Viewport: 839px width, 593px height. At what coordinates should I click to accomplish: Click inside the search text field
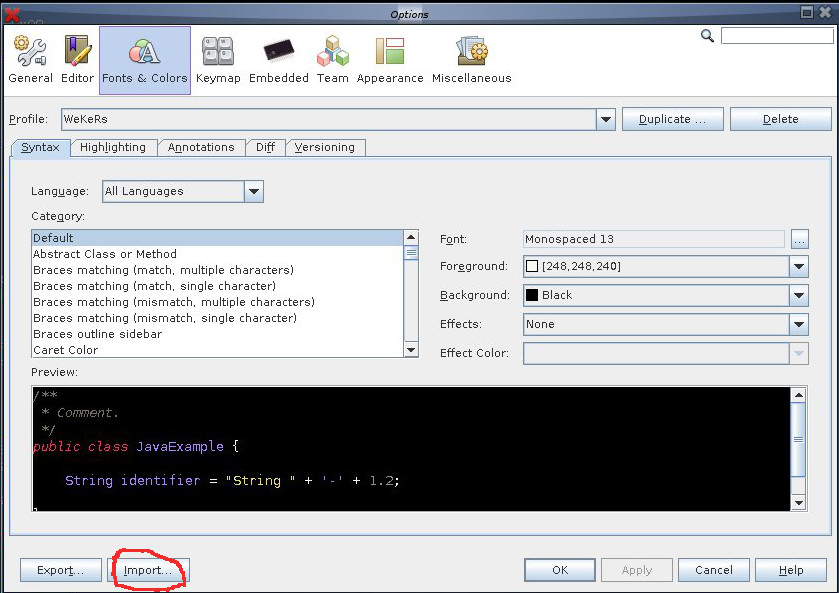[778, 34]
